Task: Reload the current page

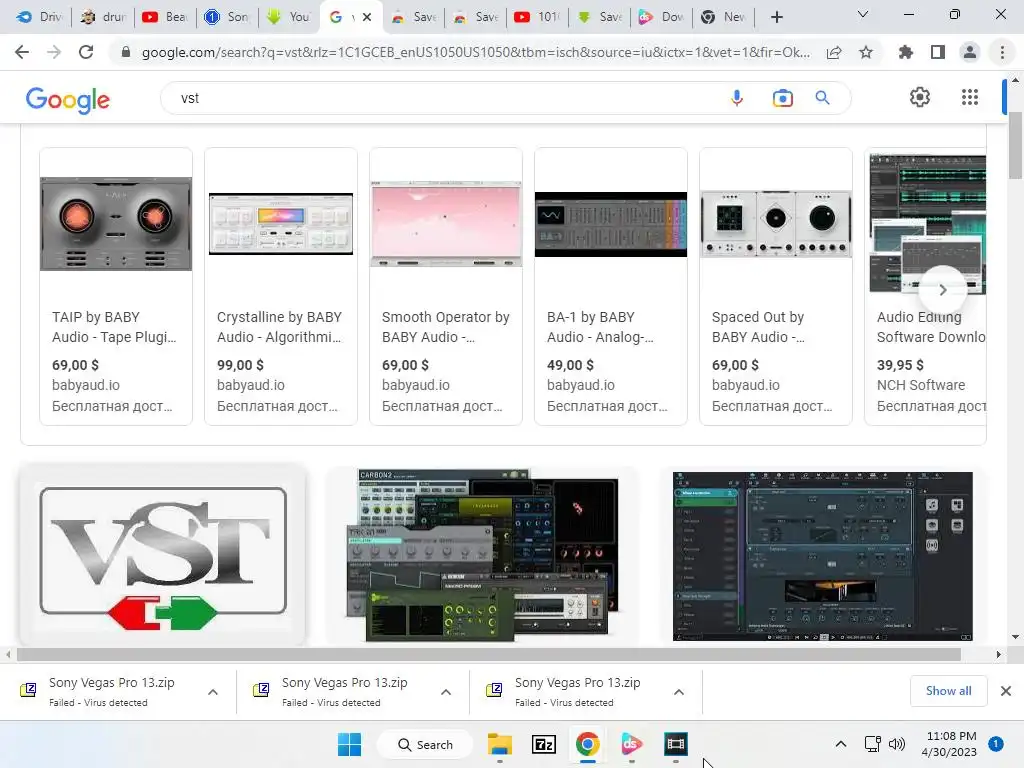Action: [86, 52]
